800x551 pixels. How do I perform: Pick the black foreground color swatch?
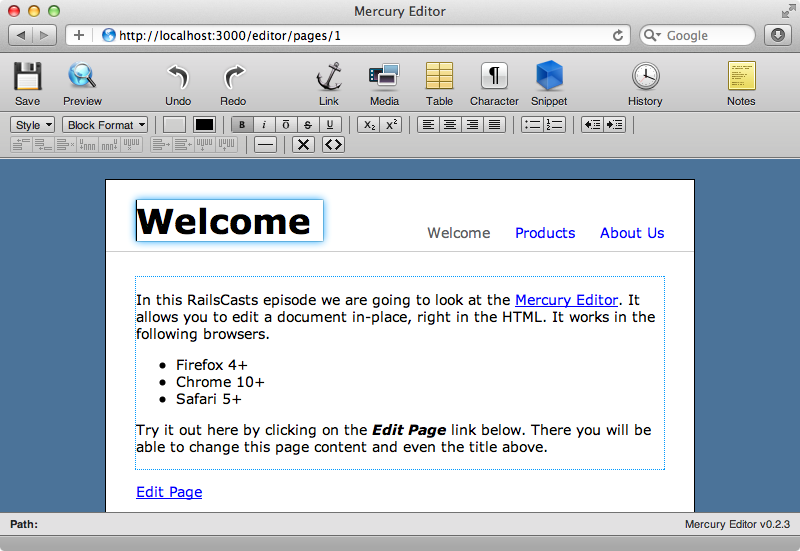[204, 124]
